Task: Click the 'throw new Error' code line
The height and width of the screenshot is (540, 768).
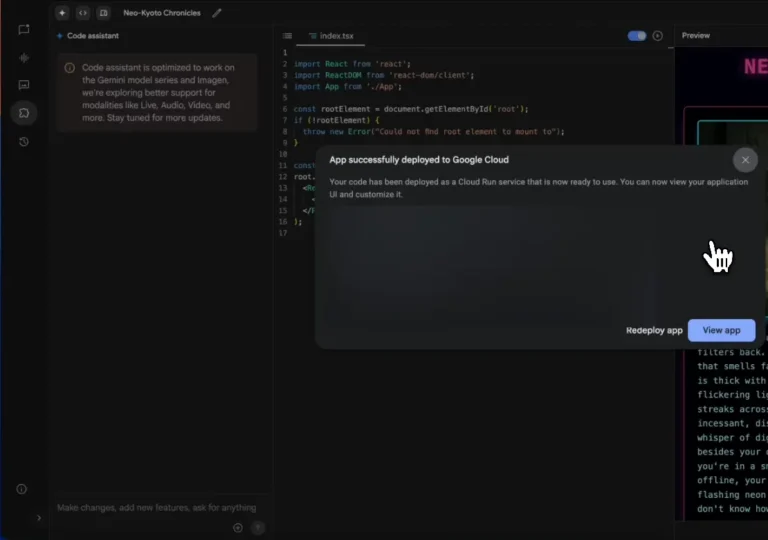Action: click(x=433, y=131)
